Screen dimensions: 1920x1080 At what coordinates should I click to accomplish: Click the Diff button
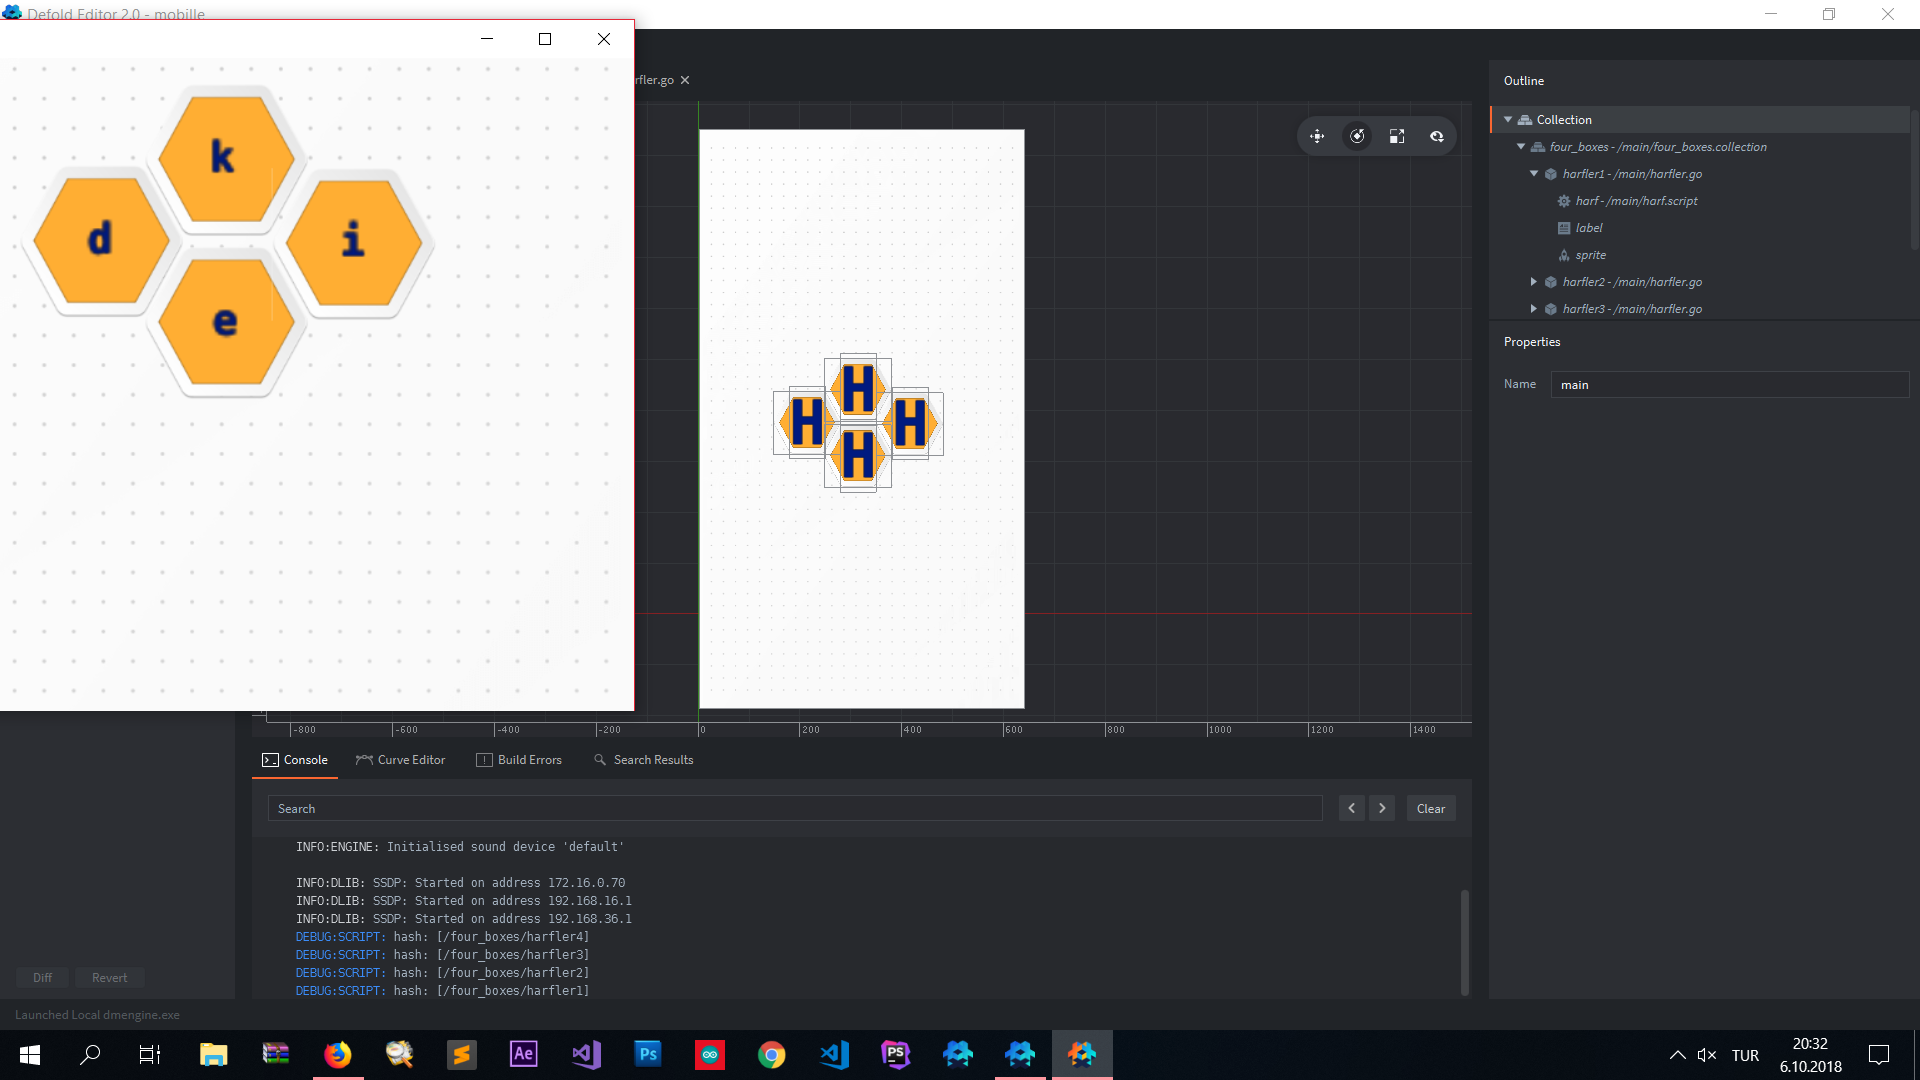coord(42,978)
